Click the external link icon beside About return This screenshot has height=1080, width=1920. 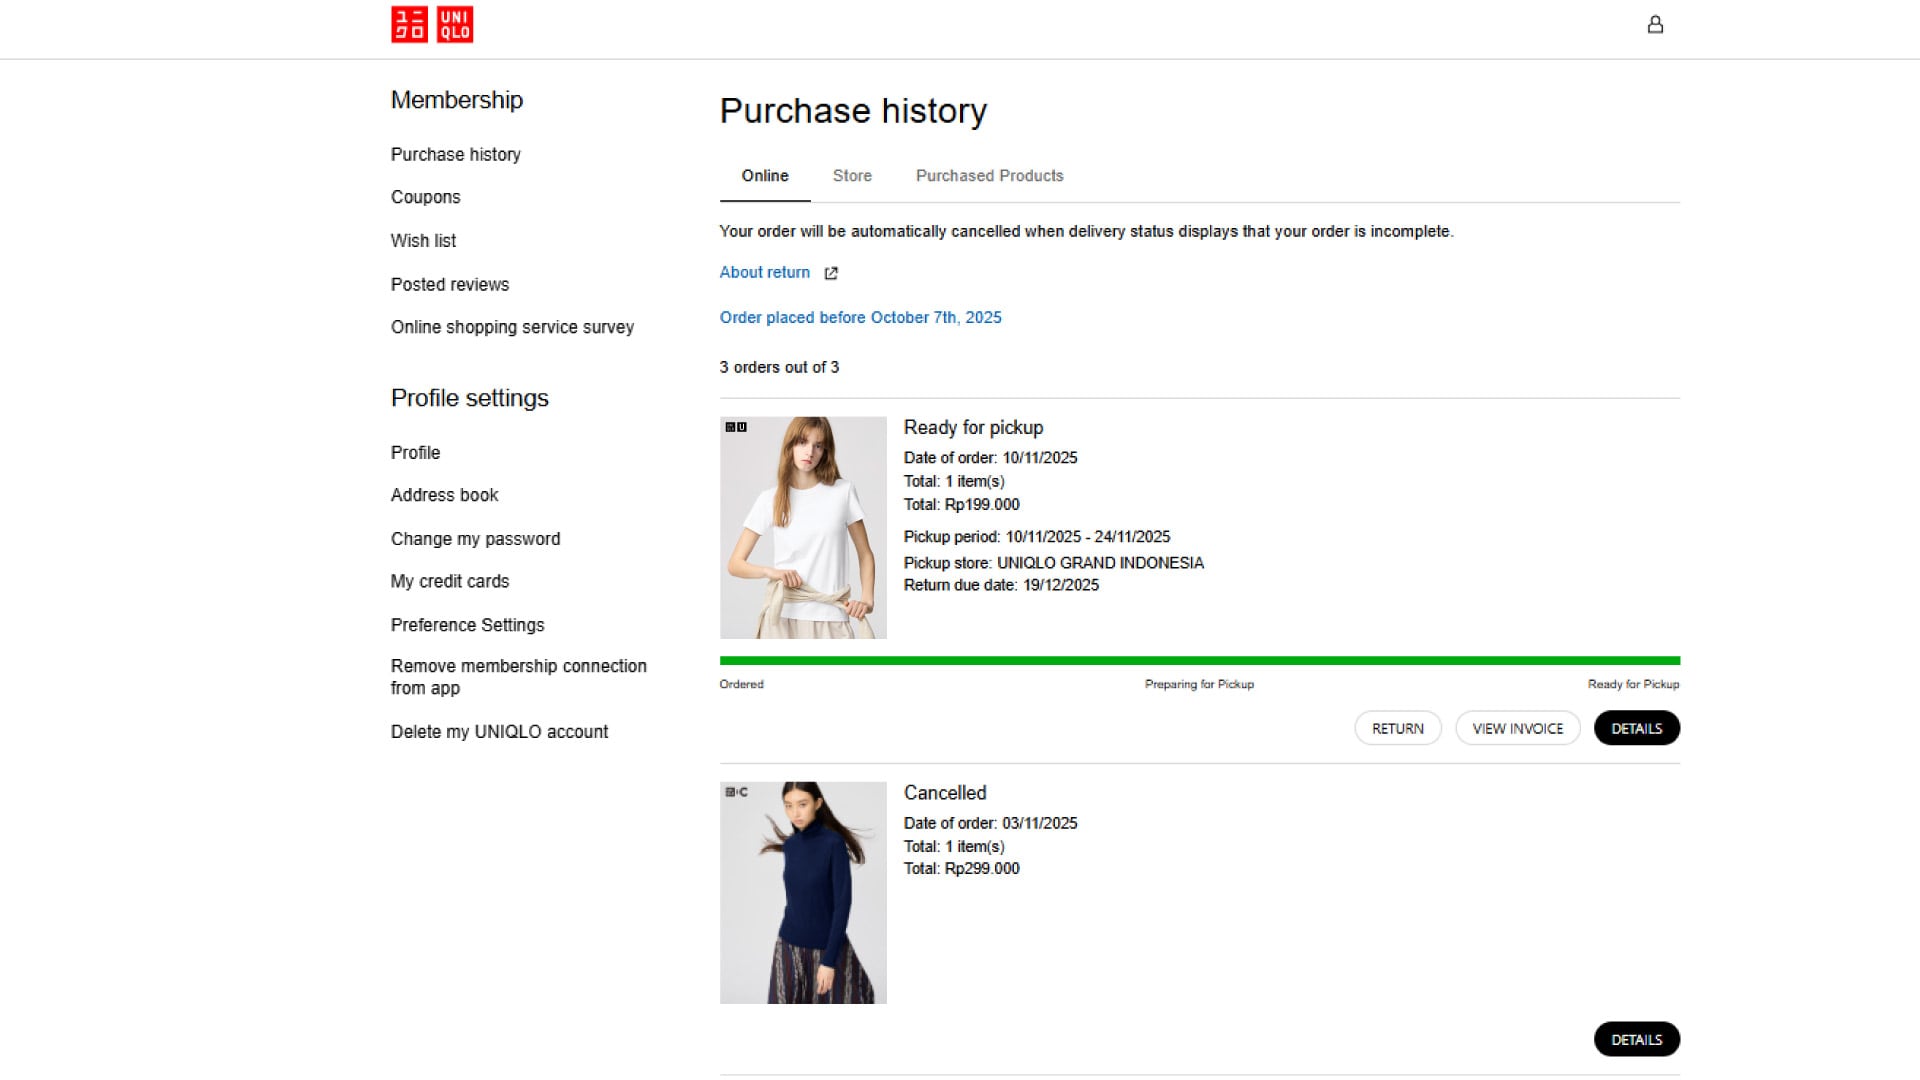tap(831, 273)
